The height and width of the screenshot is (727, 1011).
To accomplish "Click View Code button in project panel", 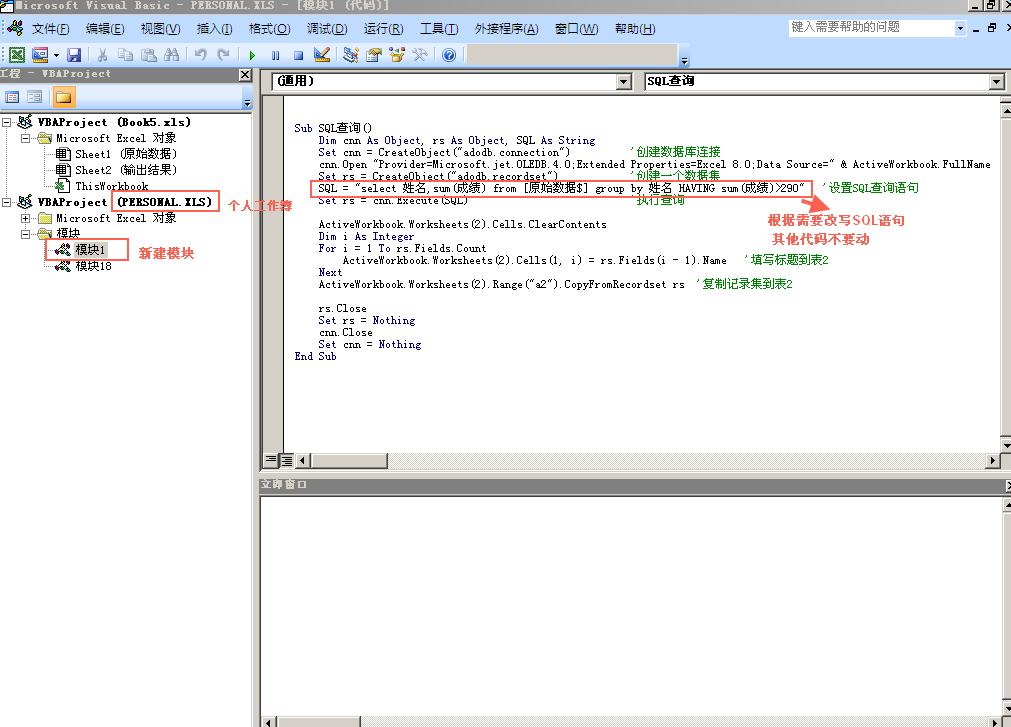I will coord(13,97).
